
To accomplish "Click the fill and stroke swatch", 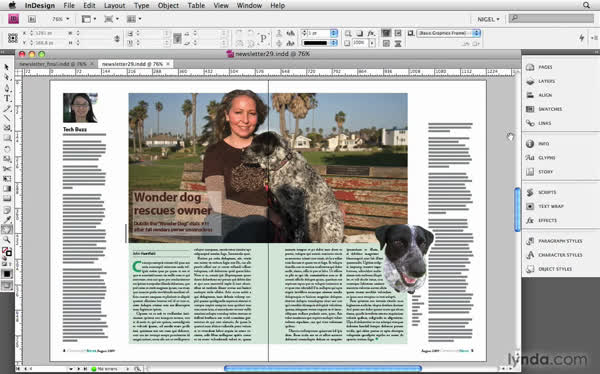I will [x=7, y=252].
